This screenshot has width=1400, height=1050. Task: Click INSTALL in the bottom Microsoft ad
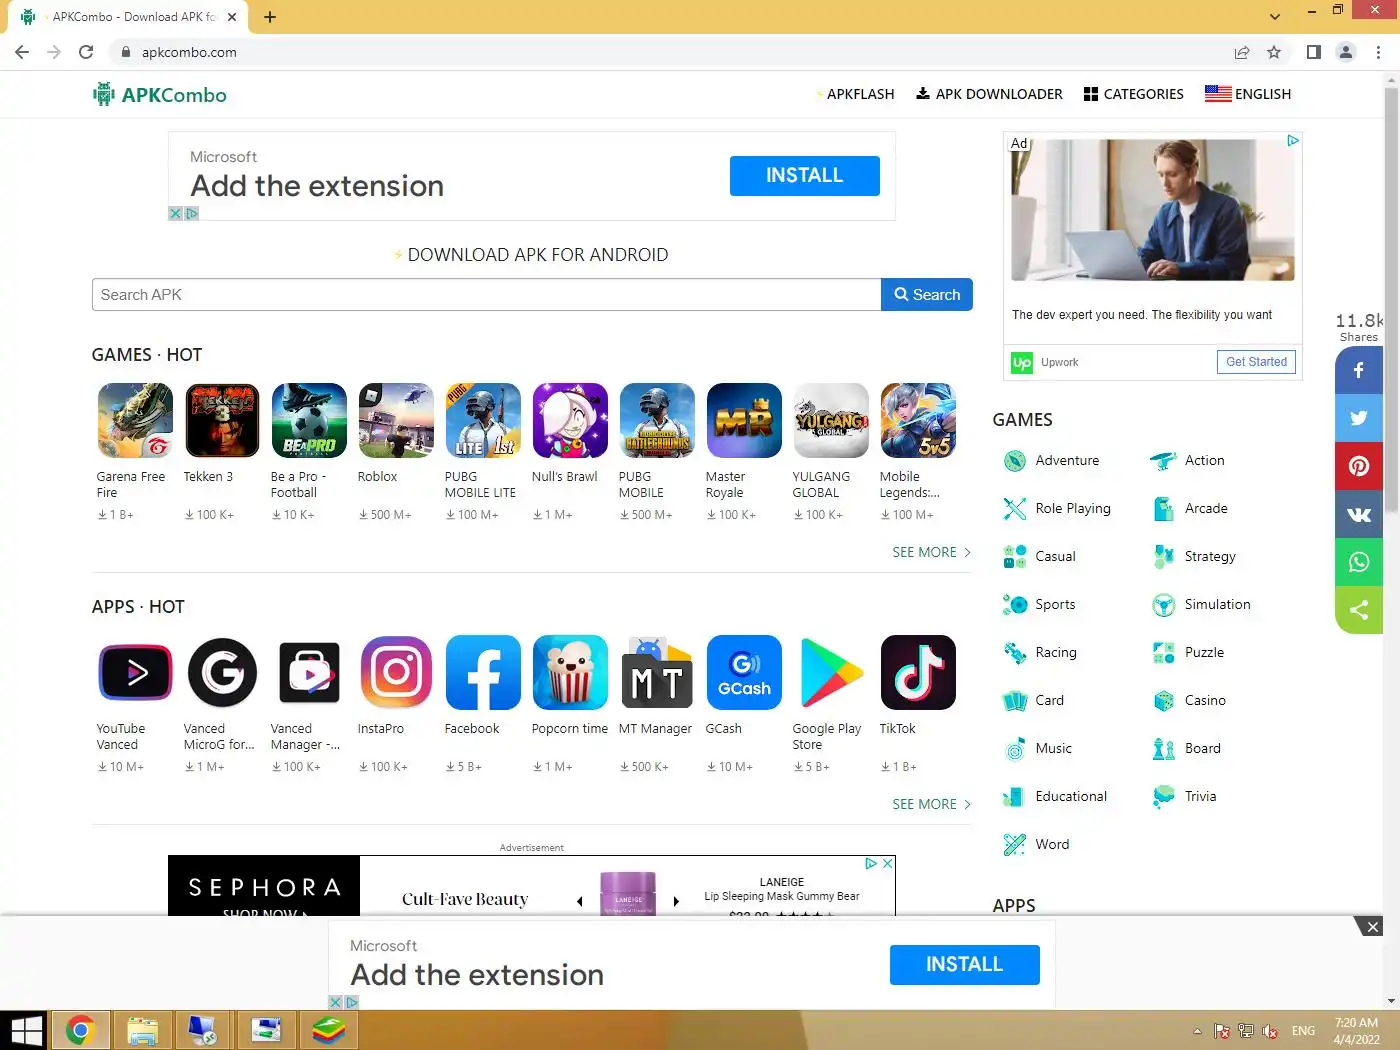coord(965,965)
